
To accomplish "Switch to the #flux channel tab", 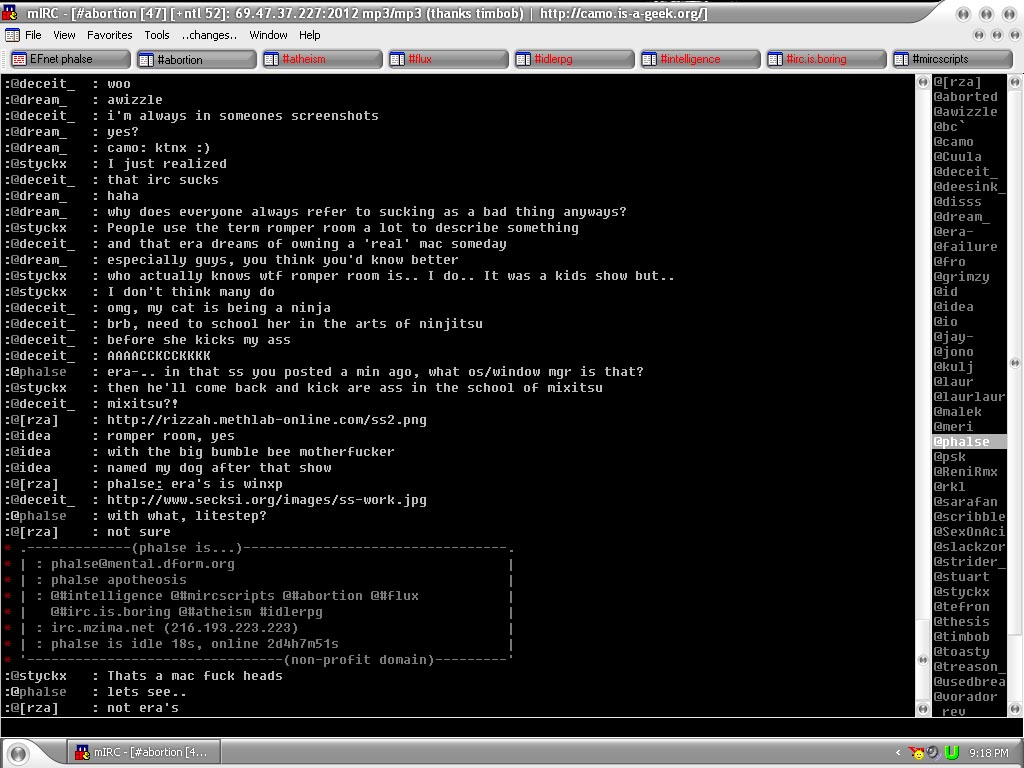I will [448, 59].
